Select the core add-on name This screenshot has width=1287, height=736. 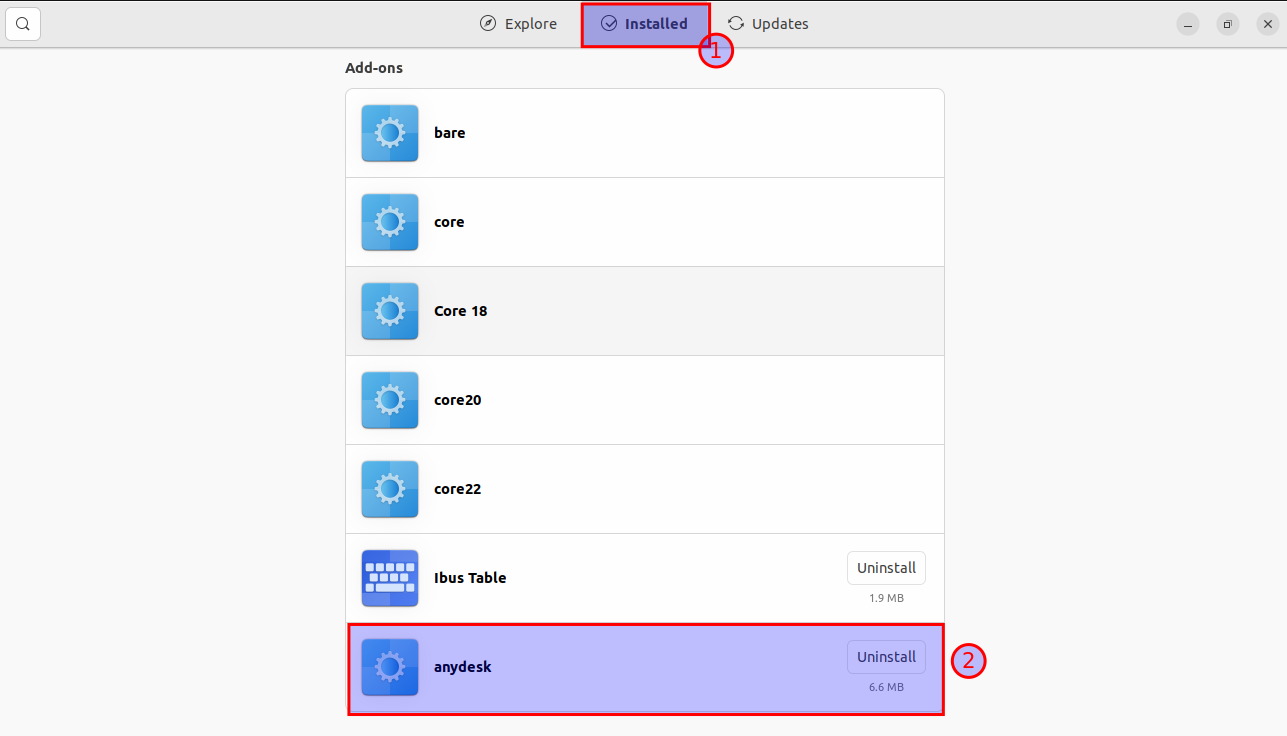[x=449, y=222]
